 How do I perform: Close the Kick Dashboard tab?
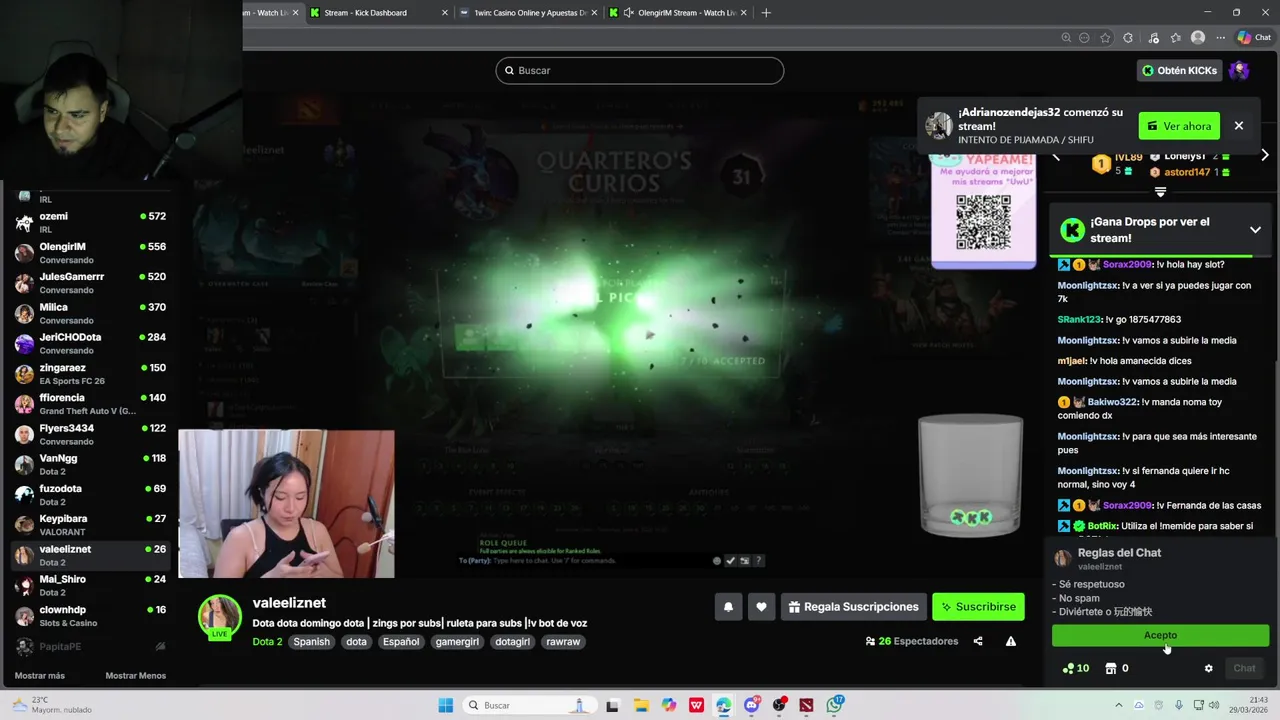[445, 13]
